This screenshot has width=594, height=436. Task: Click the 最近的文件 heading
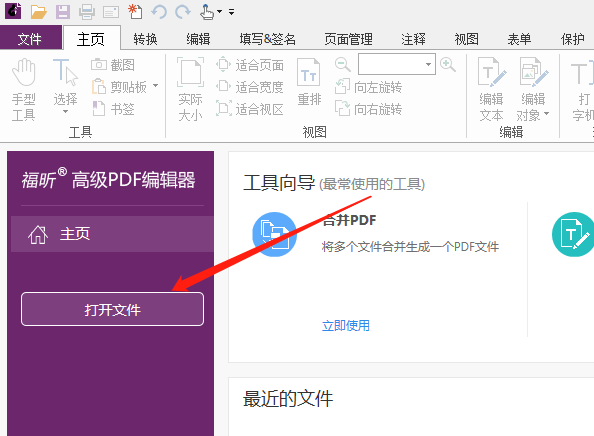coord(288,399)
